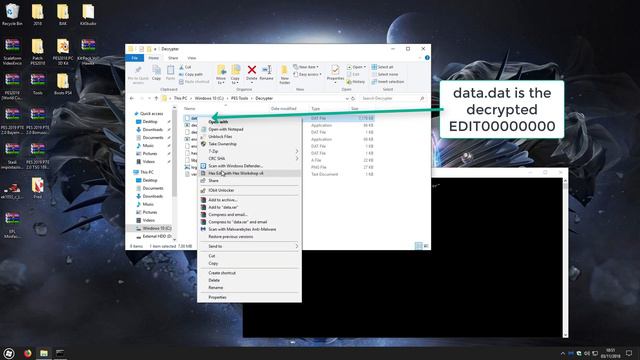Sort by Size column header
Screen dimensions: 640x360
354,109
